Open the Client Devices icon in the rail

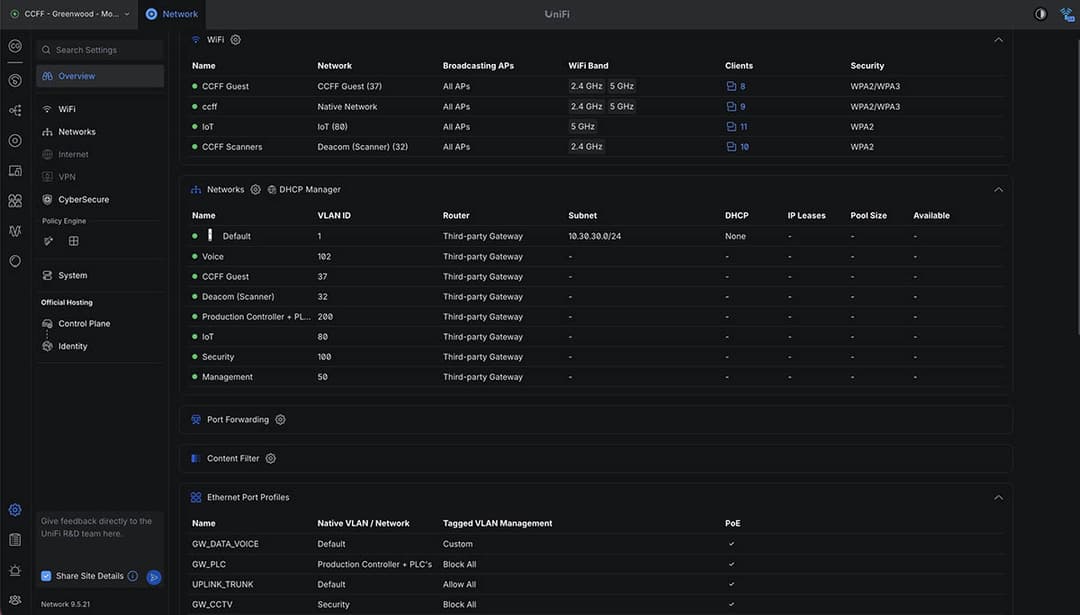click(x=14, y=171)
